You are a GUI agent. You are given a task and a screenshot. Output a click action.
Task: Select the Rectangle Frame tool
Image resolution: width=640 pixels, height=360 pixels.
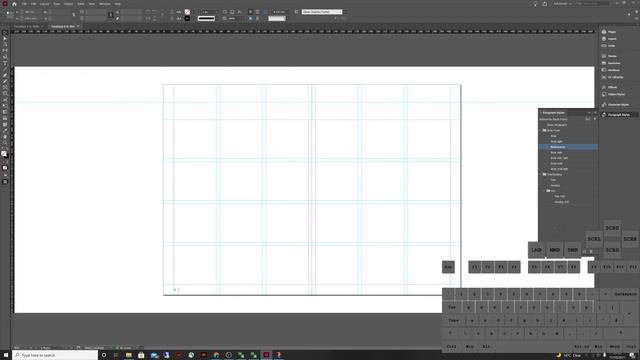coord(5,87)
